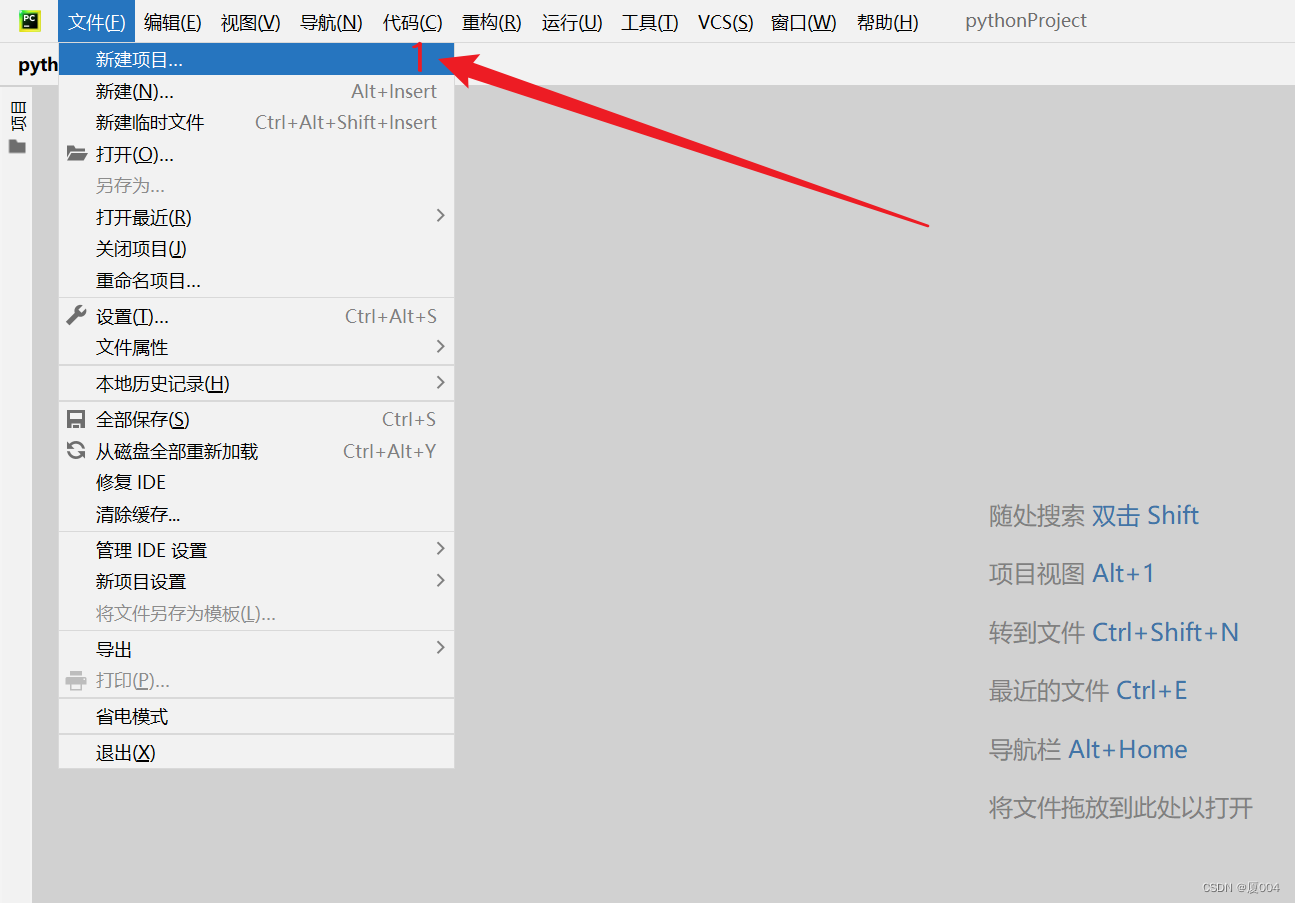Open the 运行(U) menu
This screenshot has height=903, width=1295.
click(571, 22)
